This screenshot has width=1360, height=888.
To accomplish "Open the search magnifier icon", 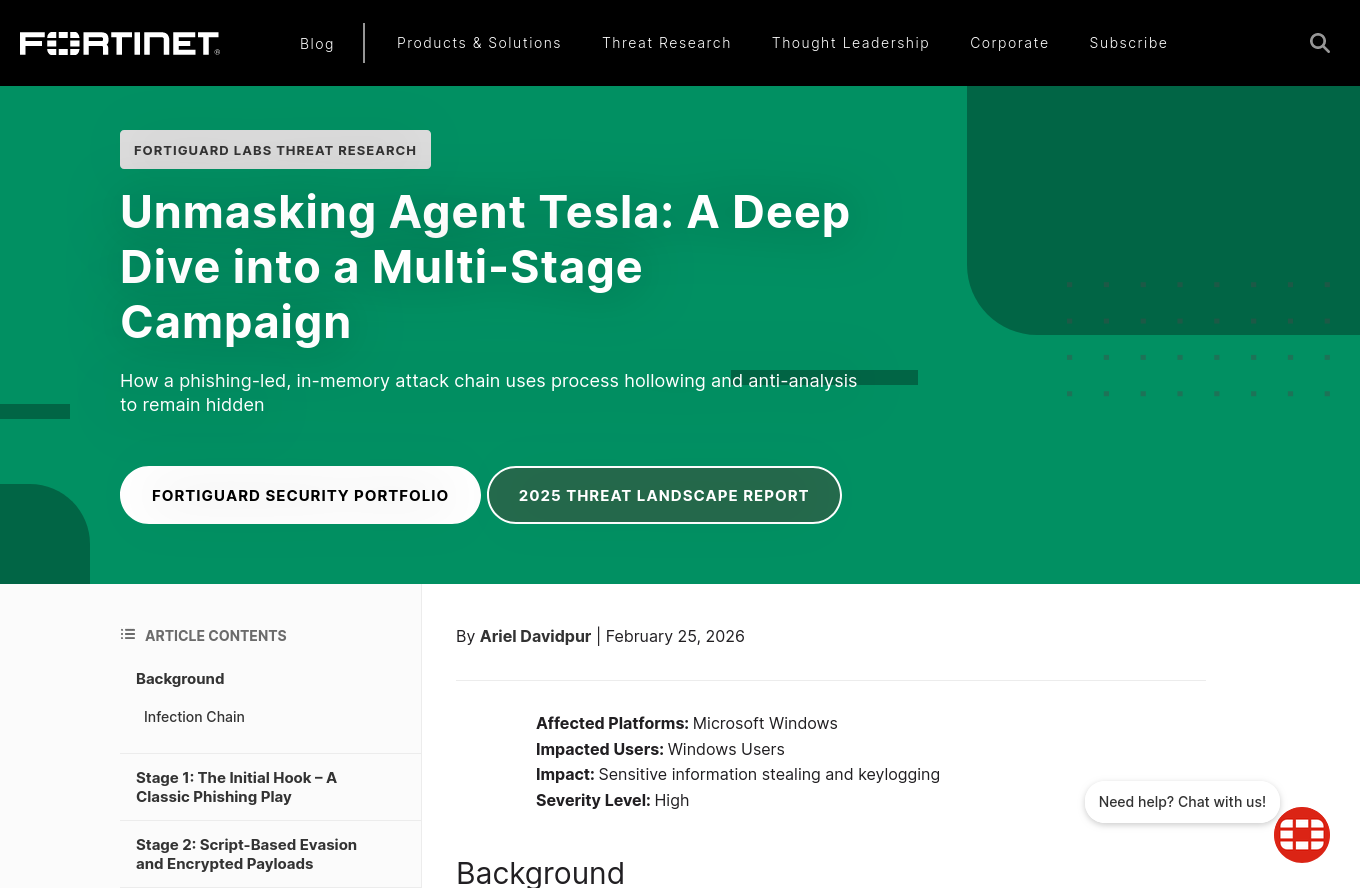I will 1320,43.
